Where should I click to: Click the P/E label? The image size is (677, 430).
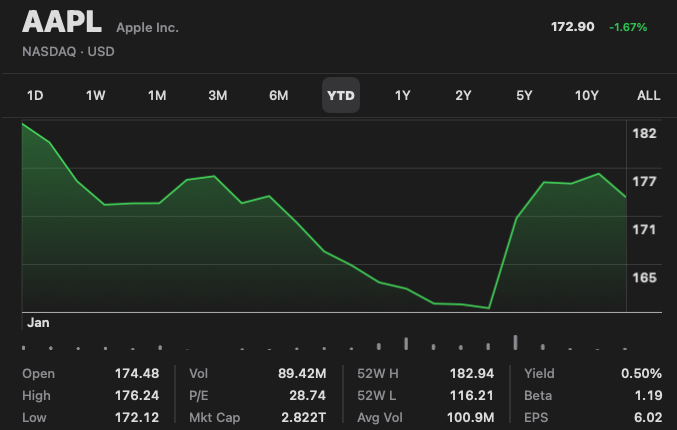point(199,395)
